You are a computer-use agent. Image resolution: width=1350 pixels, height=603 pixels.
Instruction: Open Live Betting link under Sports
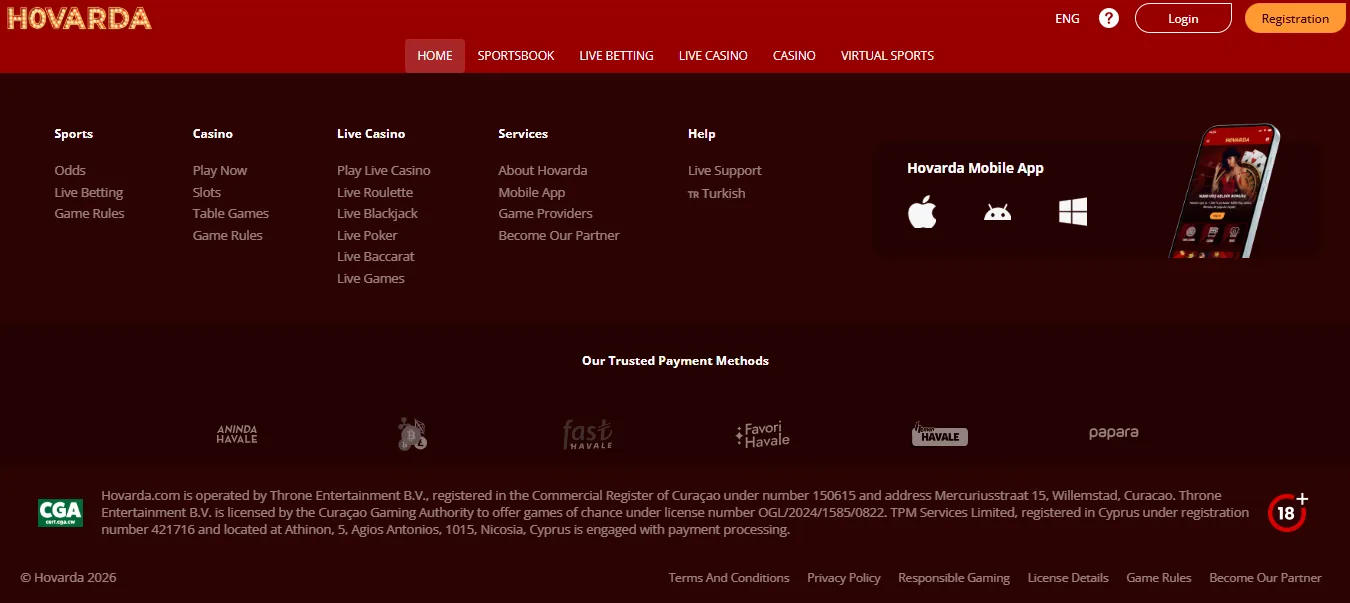(89, 192)
